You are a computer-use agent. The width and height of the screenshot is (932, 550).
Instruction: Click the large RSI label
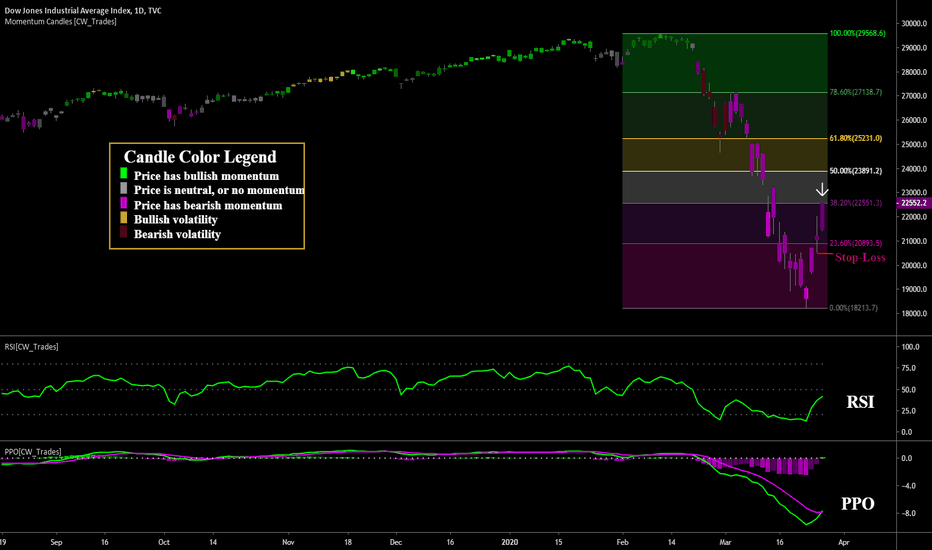(860, 403)
